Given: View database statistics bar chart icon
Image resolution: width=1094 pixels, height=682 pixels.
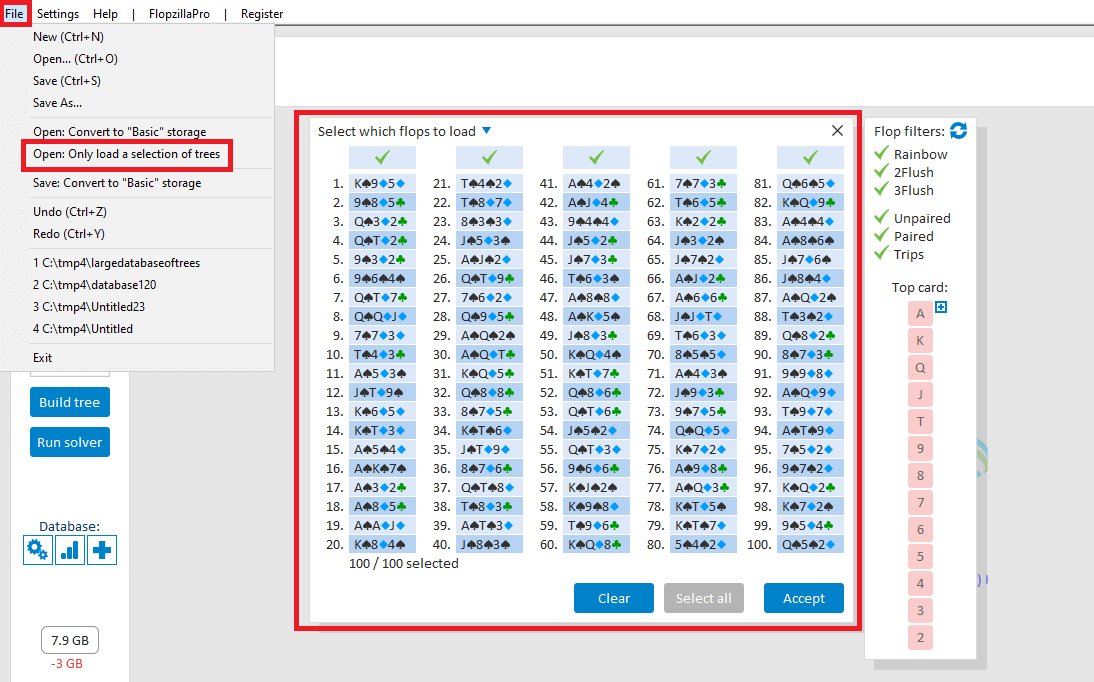Looking at the screenshot, I should click(x=69, y=549).
